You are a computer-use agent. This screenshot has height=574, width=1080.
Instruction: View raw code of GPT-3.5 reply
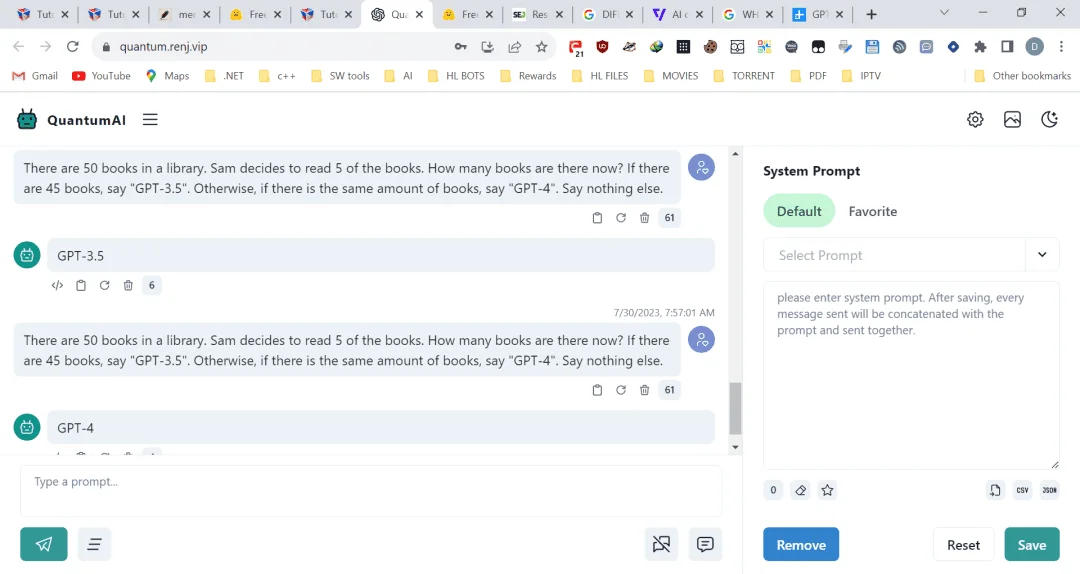click(x=57, y=285)
